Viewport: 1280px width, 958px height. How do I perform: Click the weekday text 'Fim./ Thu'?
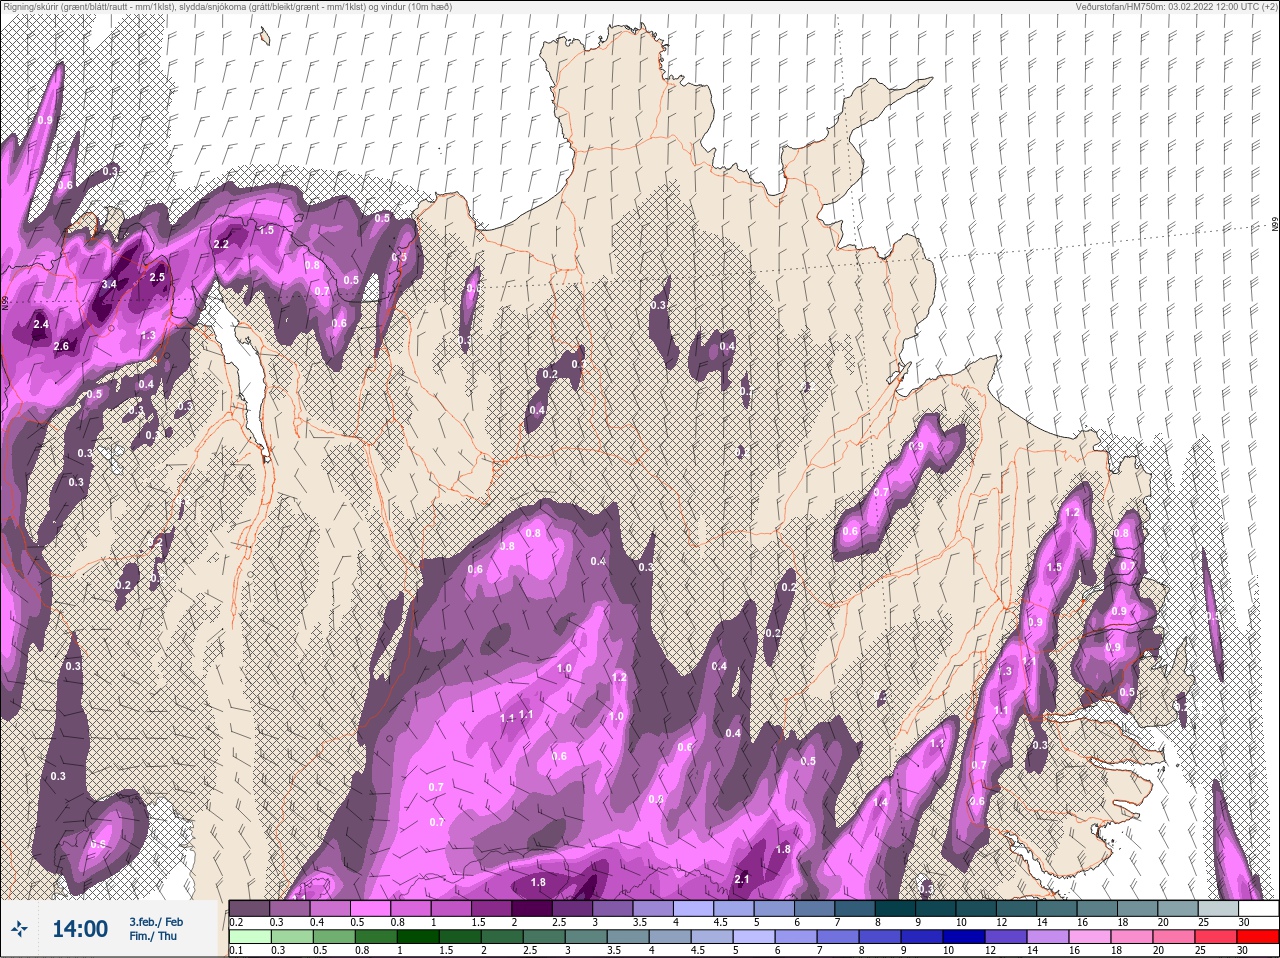153,936
